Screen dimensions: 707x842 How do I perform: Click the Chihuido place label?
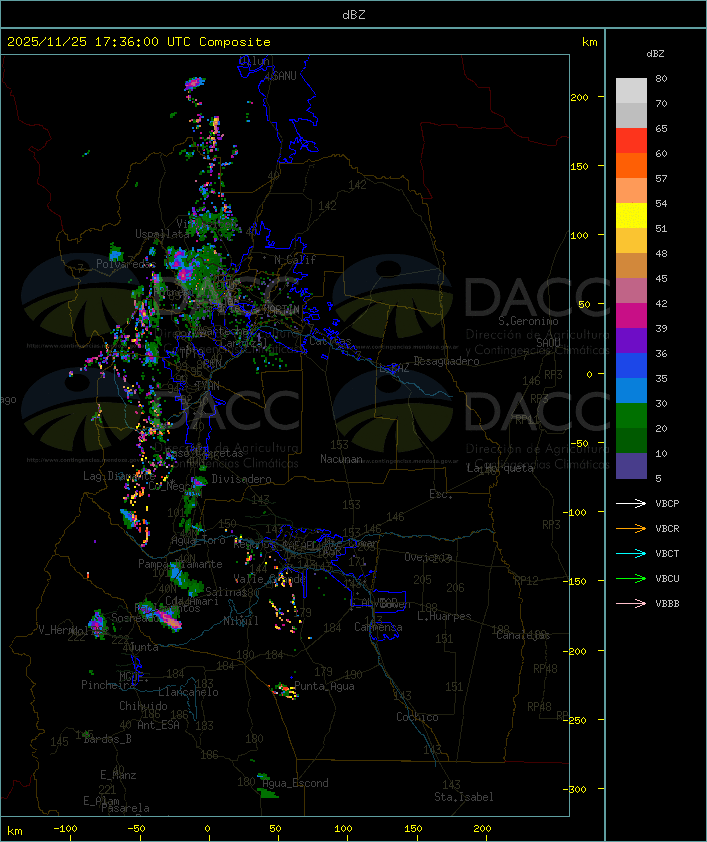pyautogui.click(x=143, y=706)
